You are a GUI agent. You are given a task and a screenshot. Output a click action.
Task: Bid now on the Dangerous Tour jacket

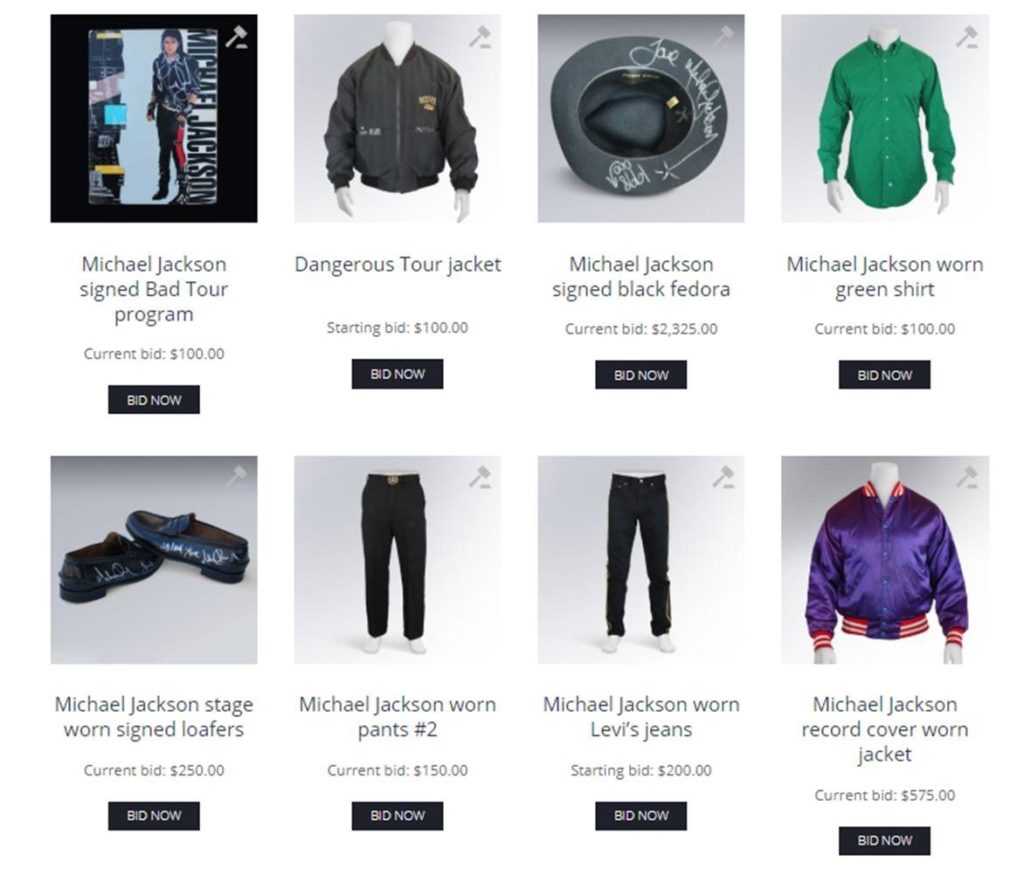point(398,374)
